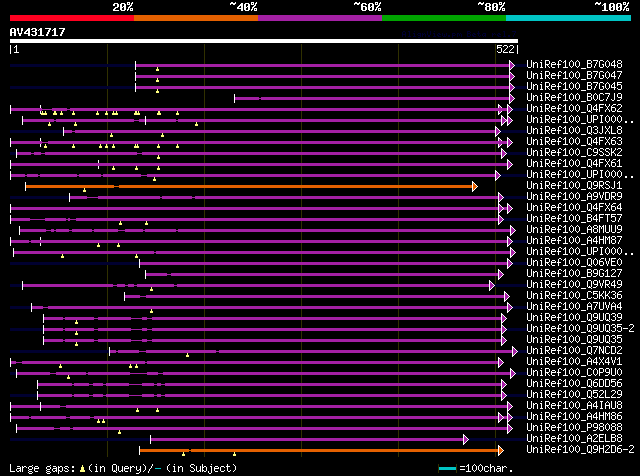This screenshot has width=640, height=476.
Task: Select the UniRef100_B4FT57 label
Action: [574, 219]
